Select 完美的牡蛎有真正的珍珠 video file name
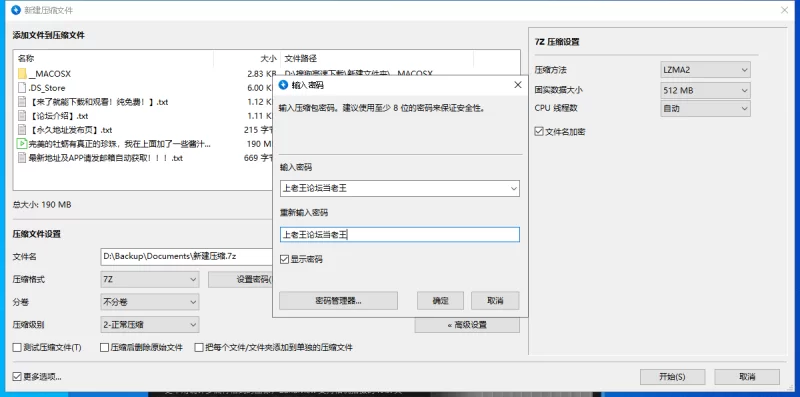This screenshot has height=397, width=800. [x=119, y=144]
